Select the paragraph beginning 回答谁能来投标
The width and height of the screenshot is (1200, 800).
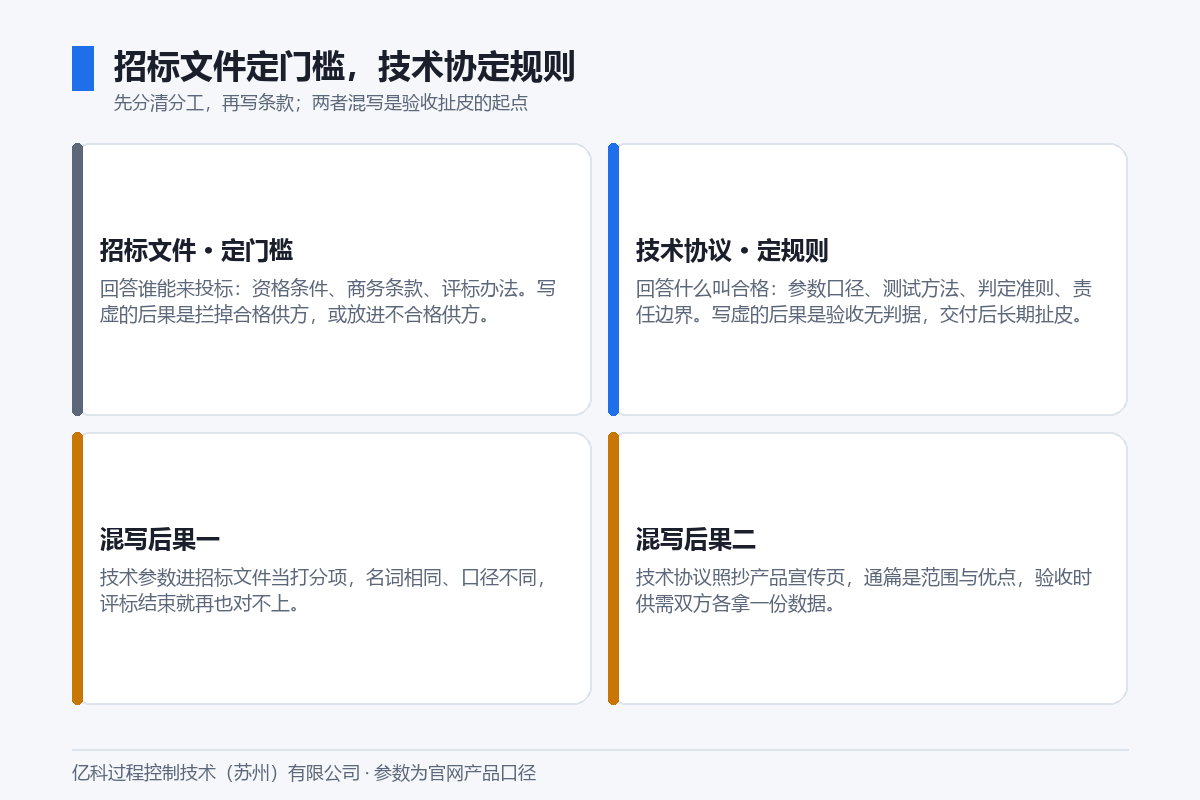coord(328,303)
